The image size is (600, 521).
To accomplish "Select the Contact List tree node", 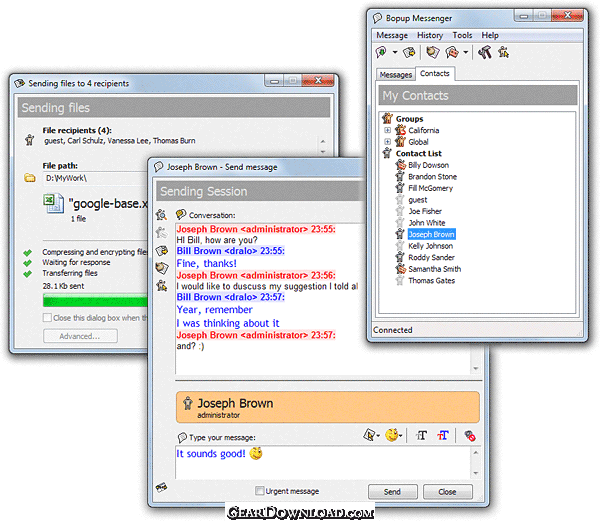I will [419, 154].
